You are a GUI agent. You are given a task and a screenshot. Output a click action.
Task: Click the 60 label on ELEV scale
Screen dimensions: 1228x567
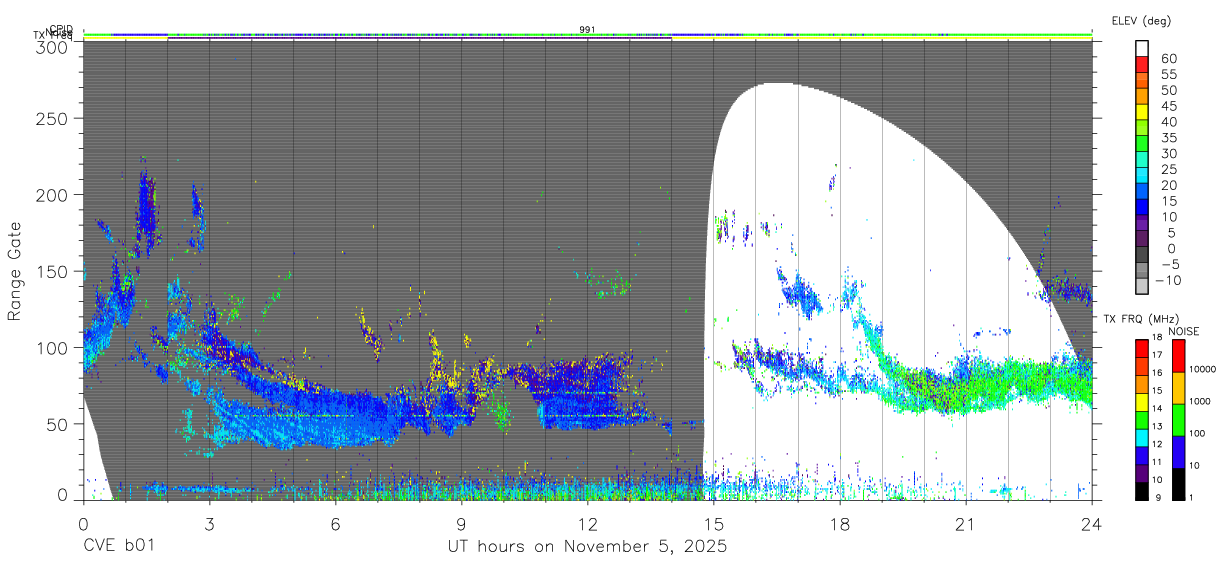coord(1169,58)
